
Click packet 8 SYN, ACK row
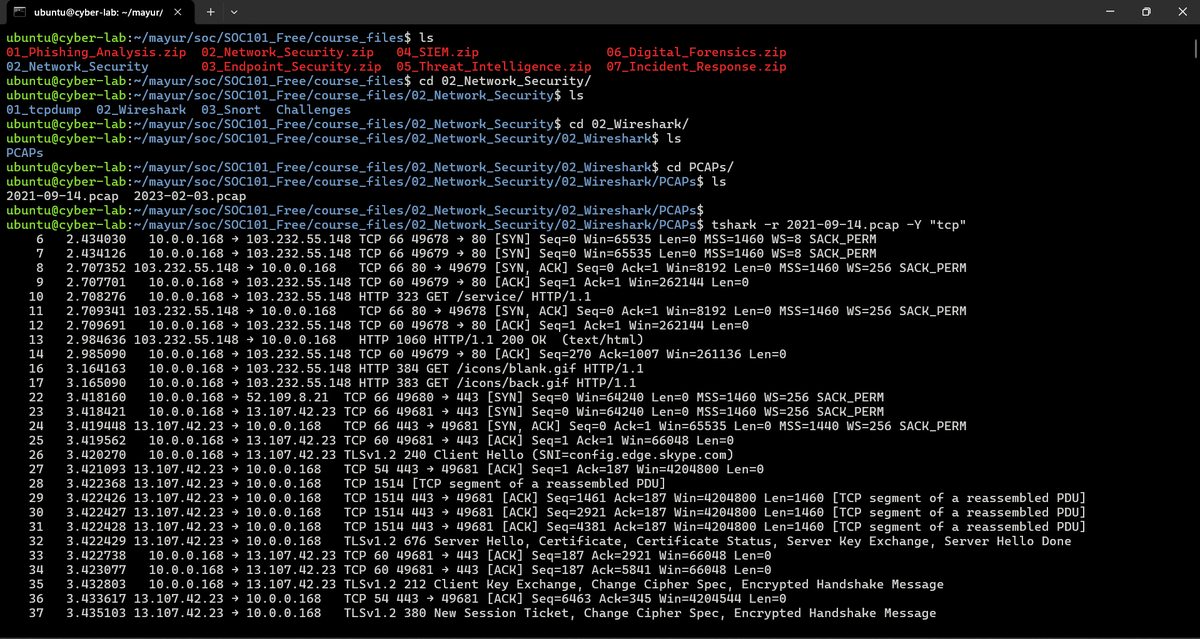502,269
